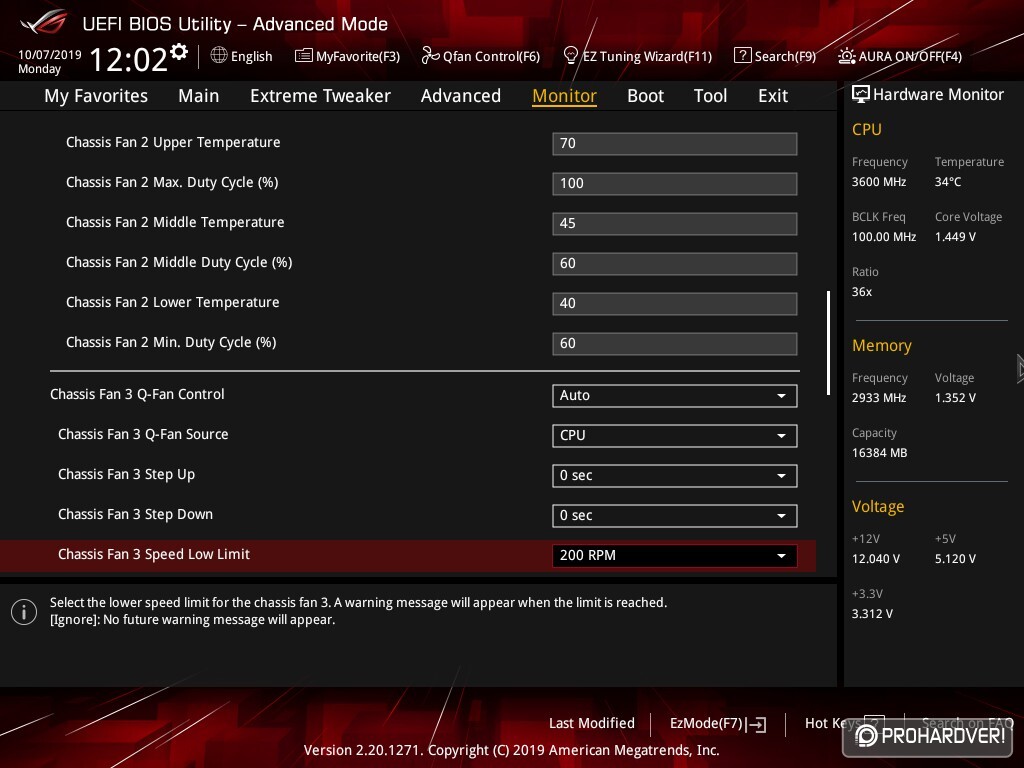This screenshot has width=1024, height=768.
Task: Open the Exit tab
Action: click(x=773, y=96)
